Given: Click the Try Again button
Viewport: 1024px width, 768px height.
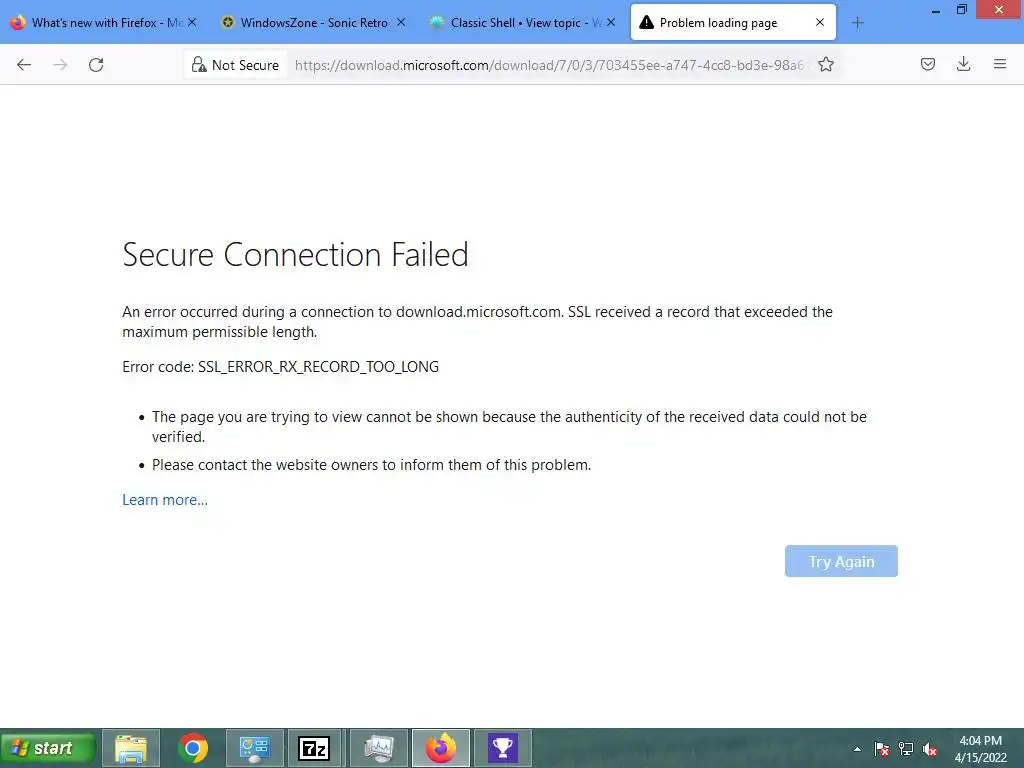Looking at the screenshot, I should click(x=841, y=561).
